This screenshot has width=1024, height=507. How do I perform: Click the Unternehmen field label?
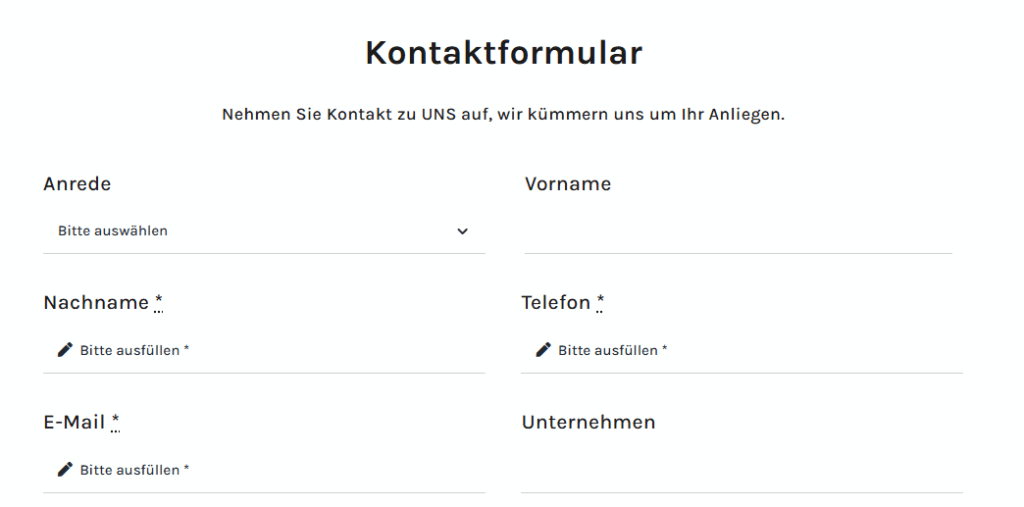[x=588, y=422]
